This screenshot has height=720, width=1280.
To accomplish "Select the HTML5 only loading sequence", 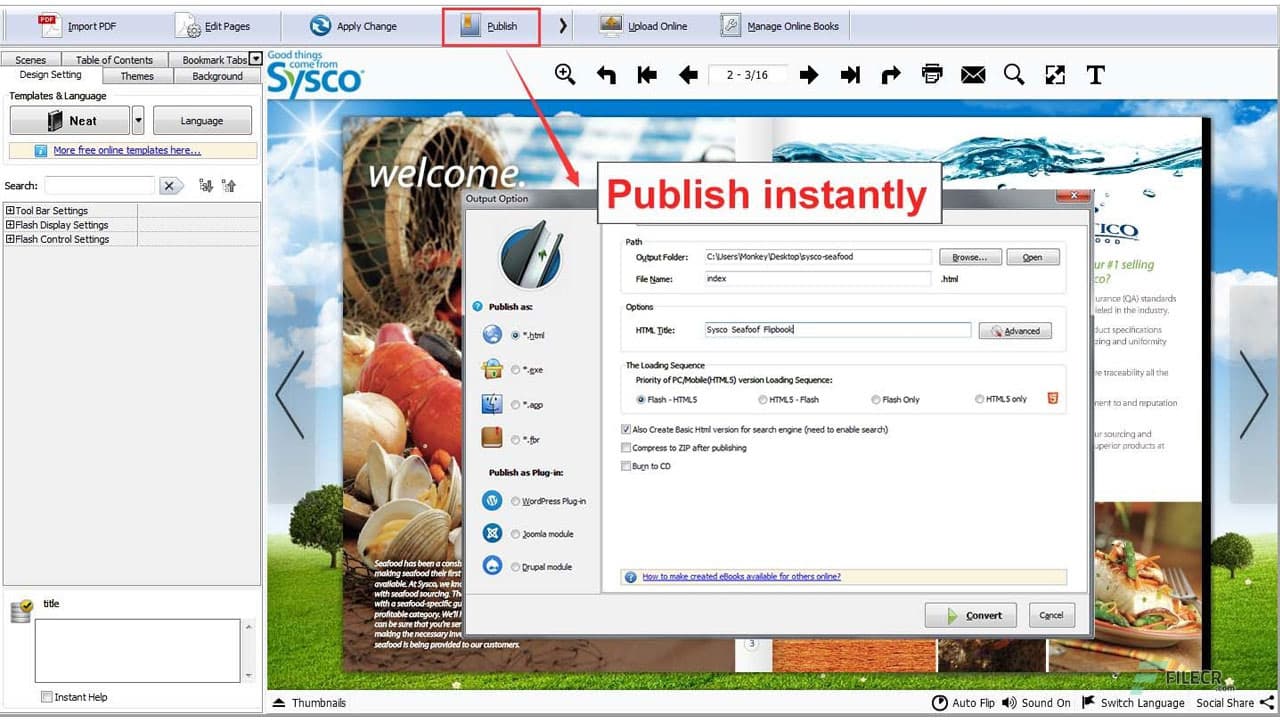I will pyautogui.click(x=981, y=399).
